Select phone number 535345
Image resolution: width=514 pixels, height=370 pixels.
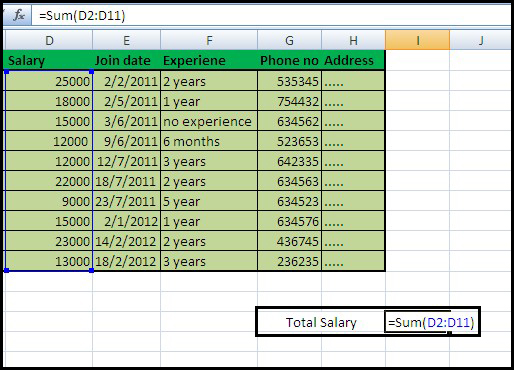289,81
